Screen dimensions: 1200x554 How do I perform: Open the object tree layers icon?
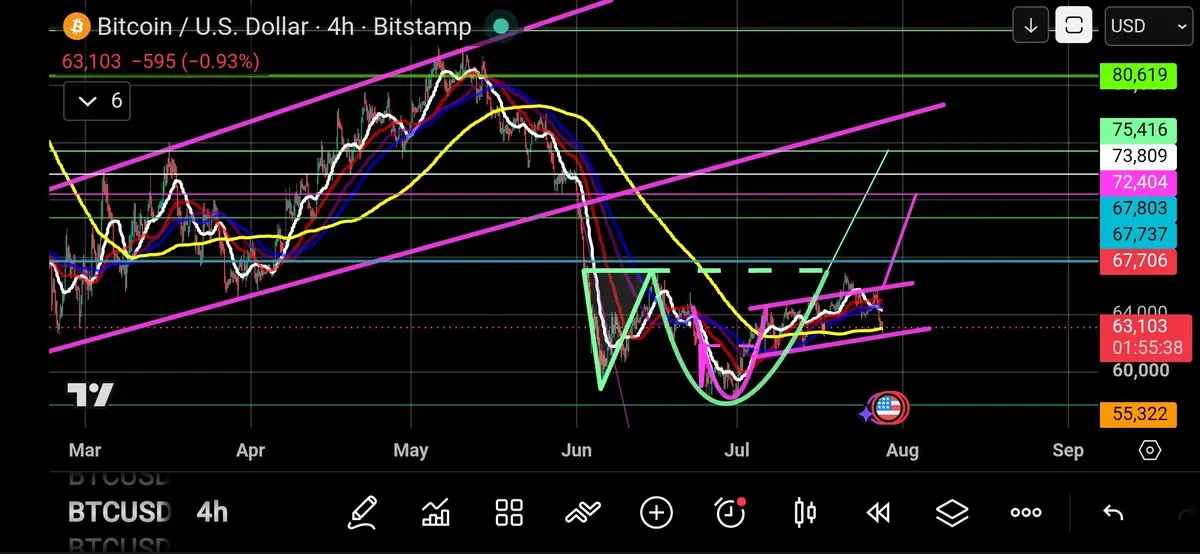coord(952,513)
